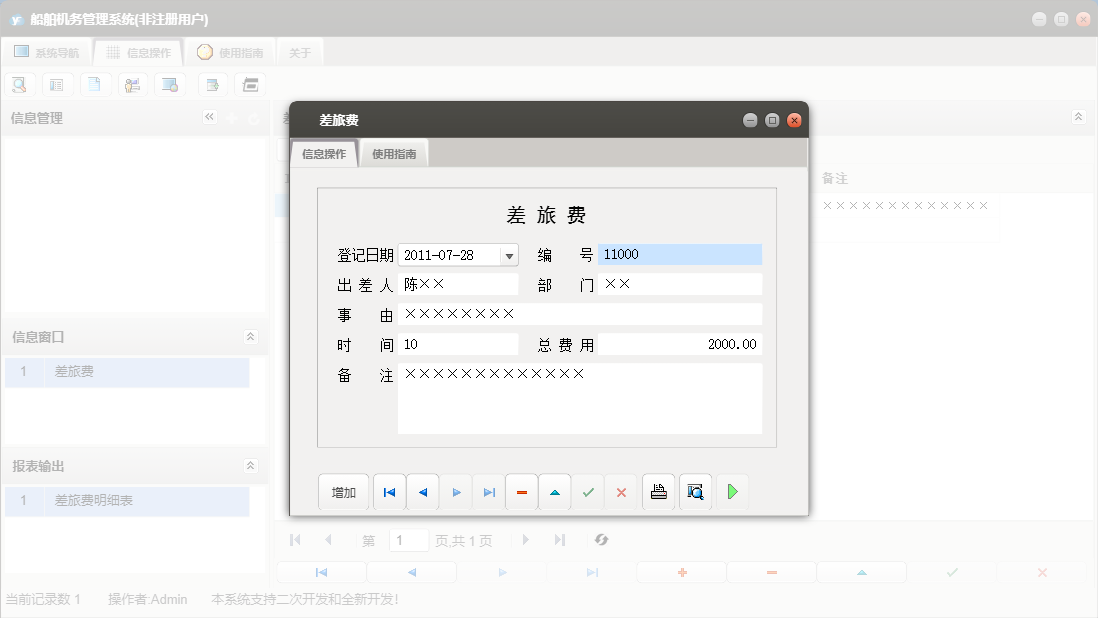Image resolution: width=1098 pixels, height=618 pixels.
Task: Open the 登记日期 date dropdown
Action: [x=509, y=254]
